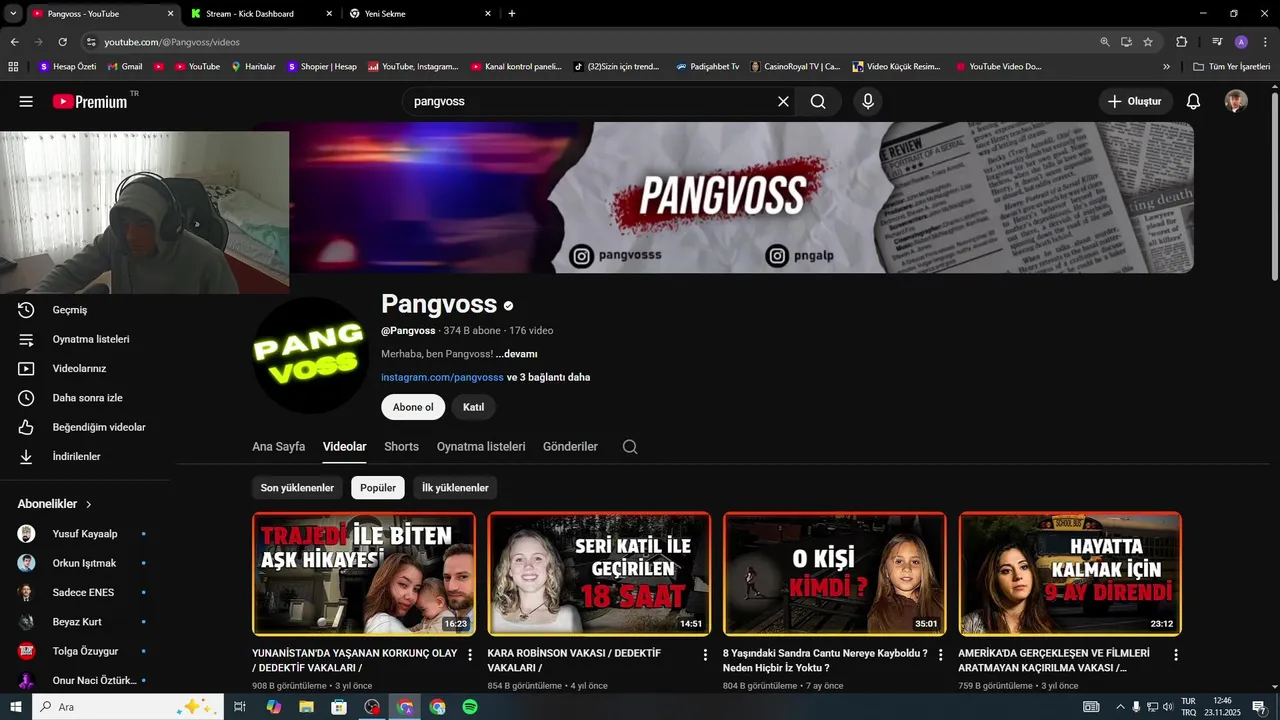
Task: Open Chrome's three-dot menu
Action: point(1264,42)
